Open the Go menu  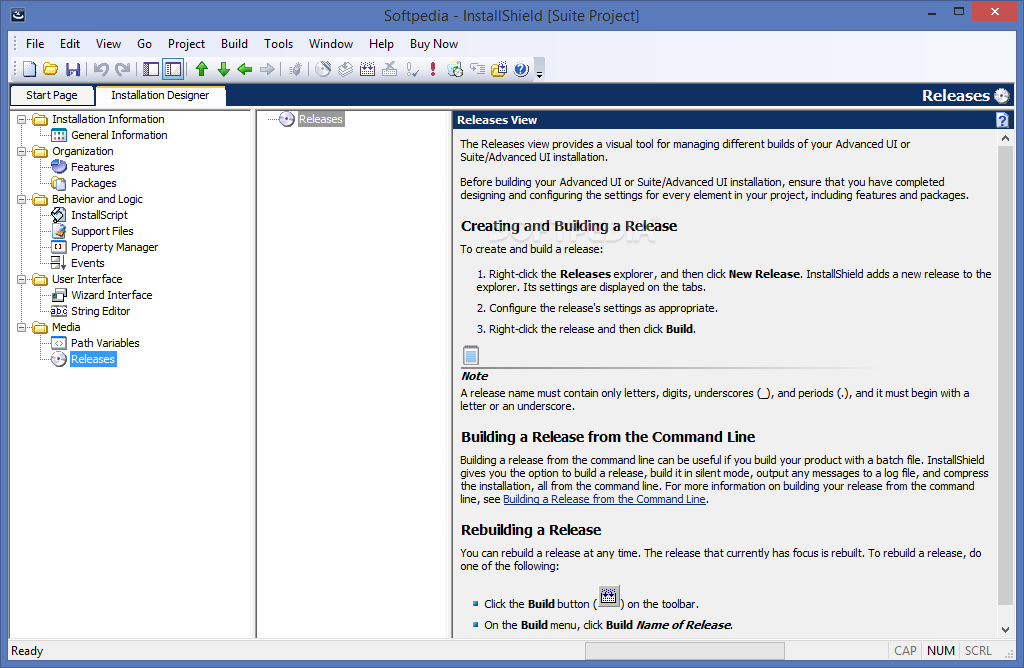(x=144, y=44)
